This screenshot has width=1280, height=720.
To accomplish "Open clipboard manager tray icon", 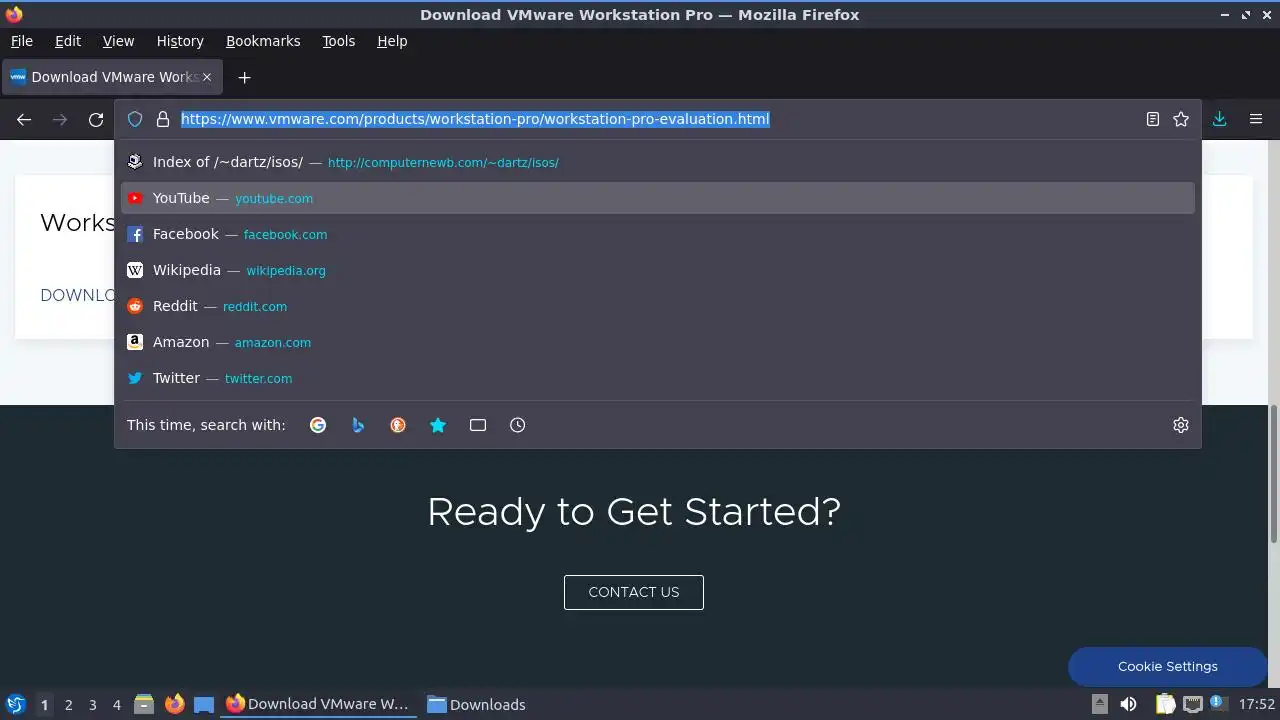I will [x=1165, y=704].
